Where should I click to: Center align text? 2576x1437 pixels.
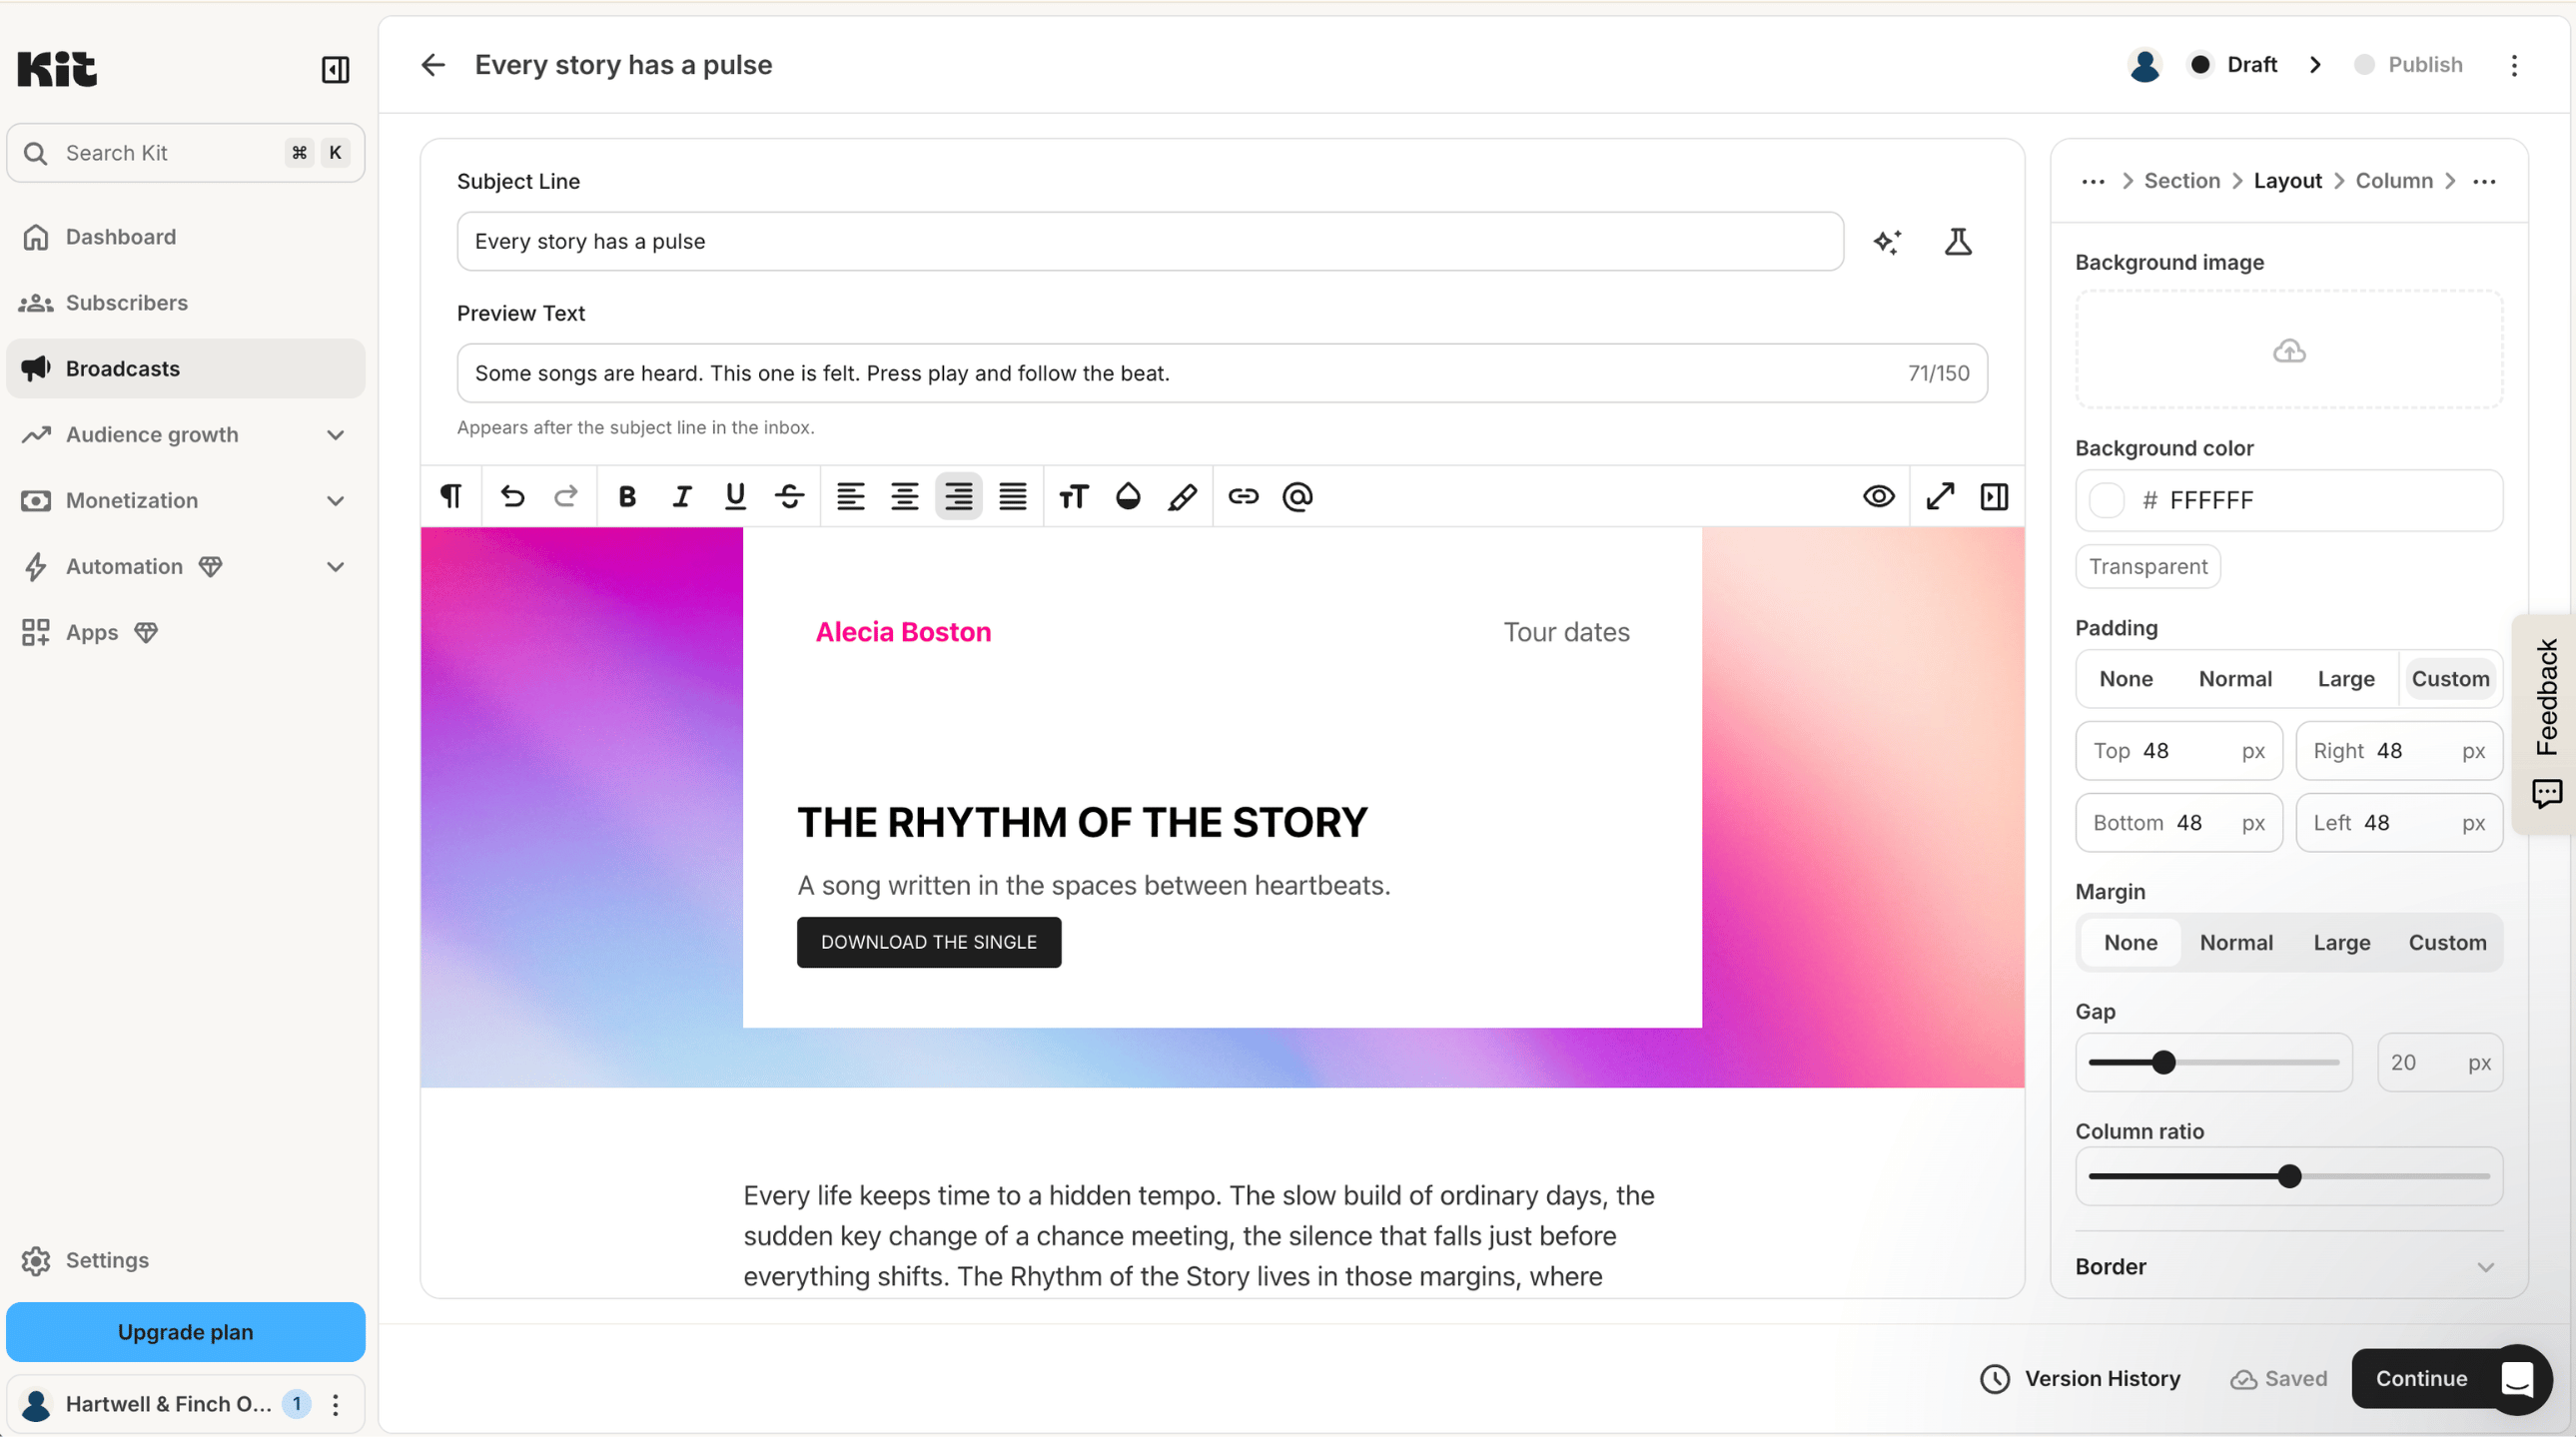point(905,496)
